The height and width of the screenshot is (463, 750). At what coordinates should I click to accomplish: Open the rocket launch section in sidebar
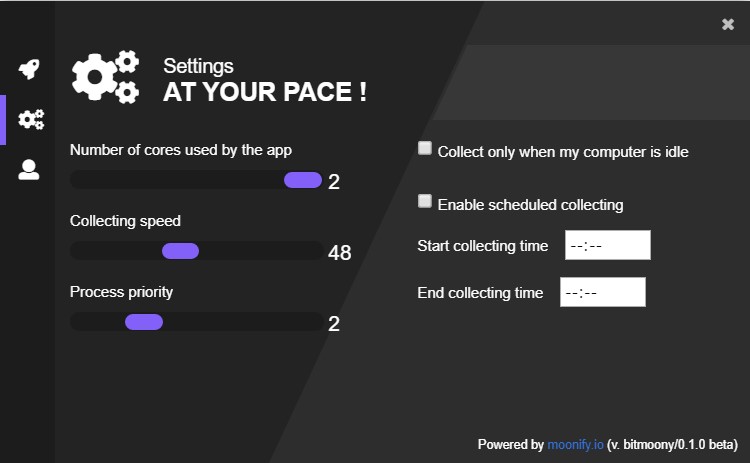pos(29,69)
